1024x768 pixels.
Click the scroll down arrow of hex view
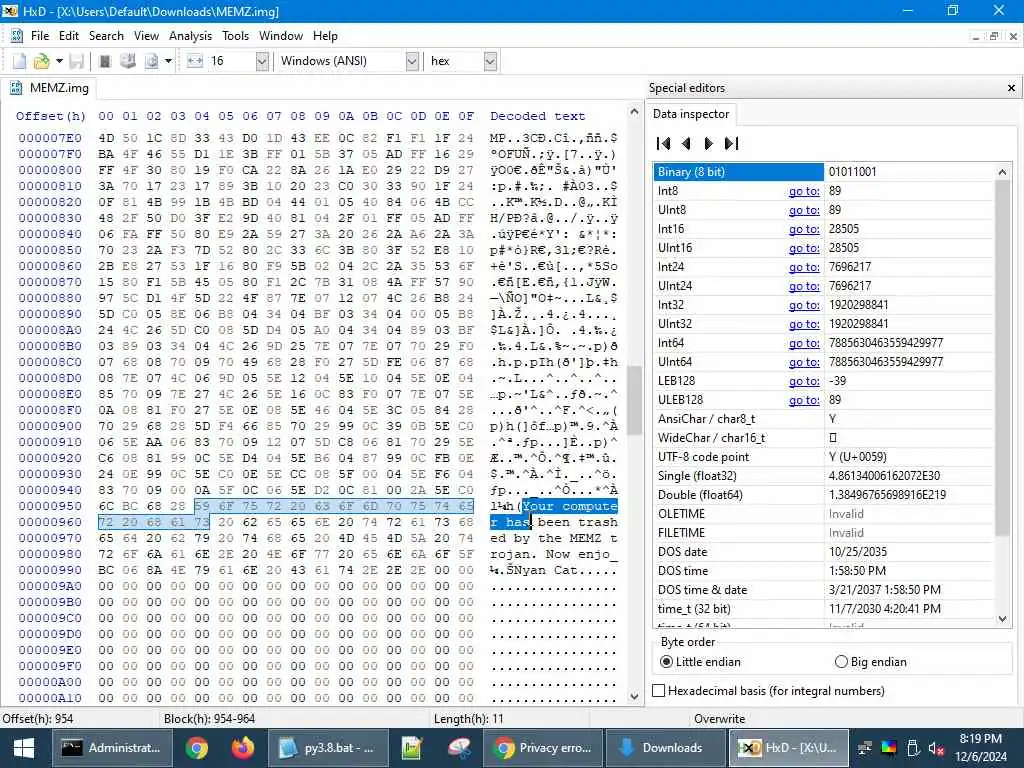634,696
